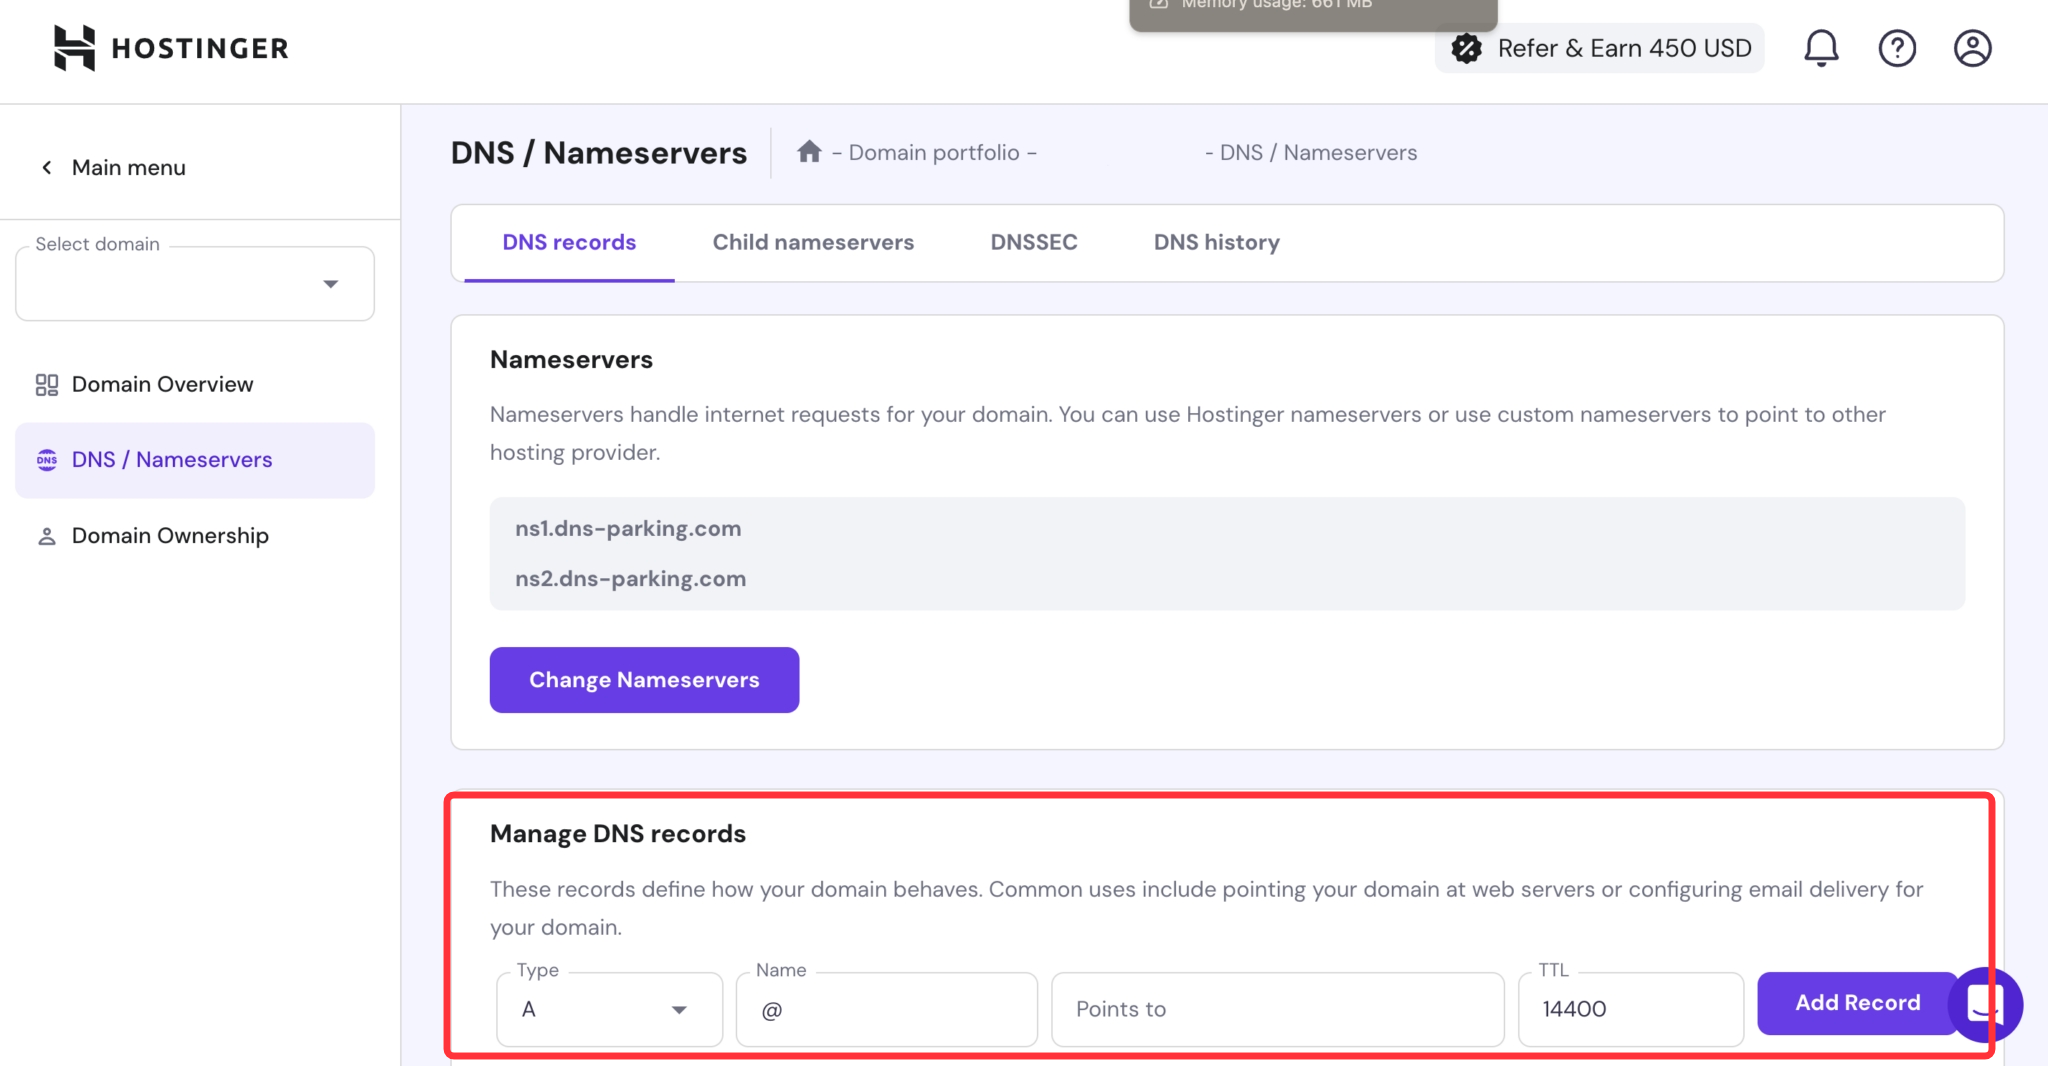Click the Domain Ownership person icon

click(47, 537)
